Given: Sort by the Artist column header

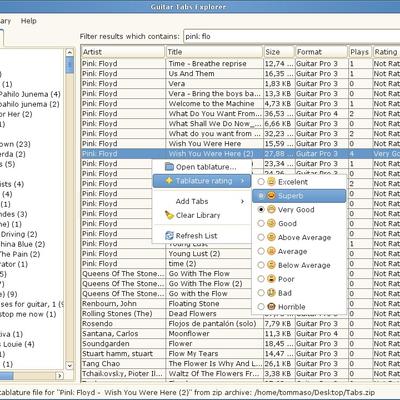Looking at the screenshot, I should point(123,52).
